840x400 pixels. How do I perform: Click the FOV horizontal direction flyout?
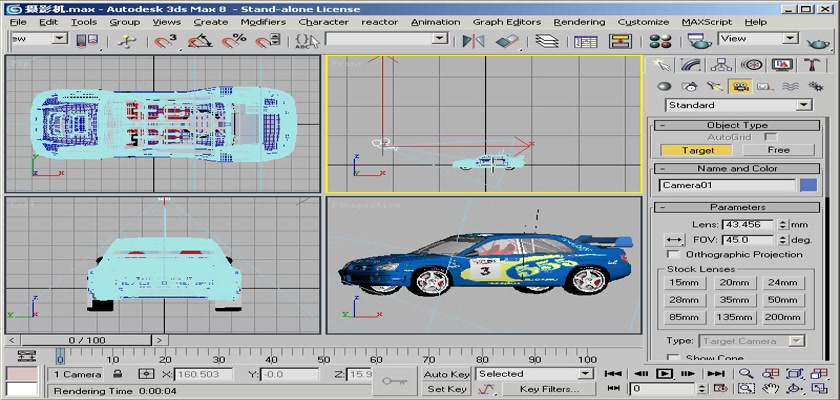click(x=674, y=240)
